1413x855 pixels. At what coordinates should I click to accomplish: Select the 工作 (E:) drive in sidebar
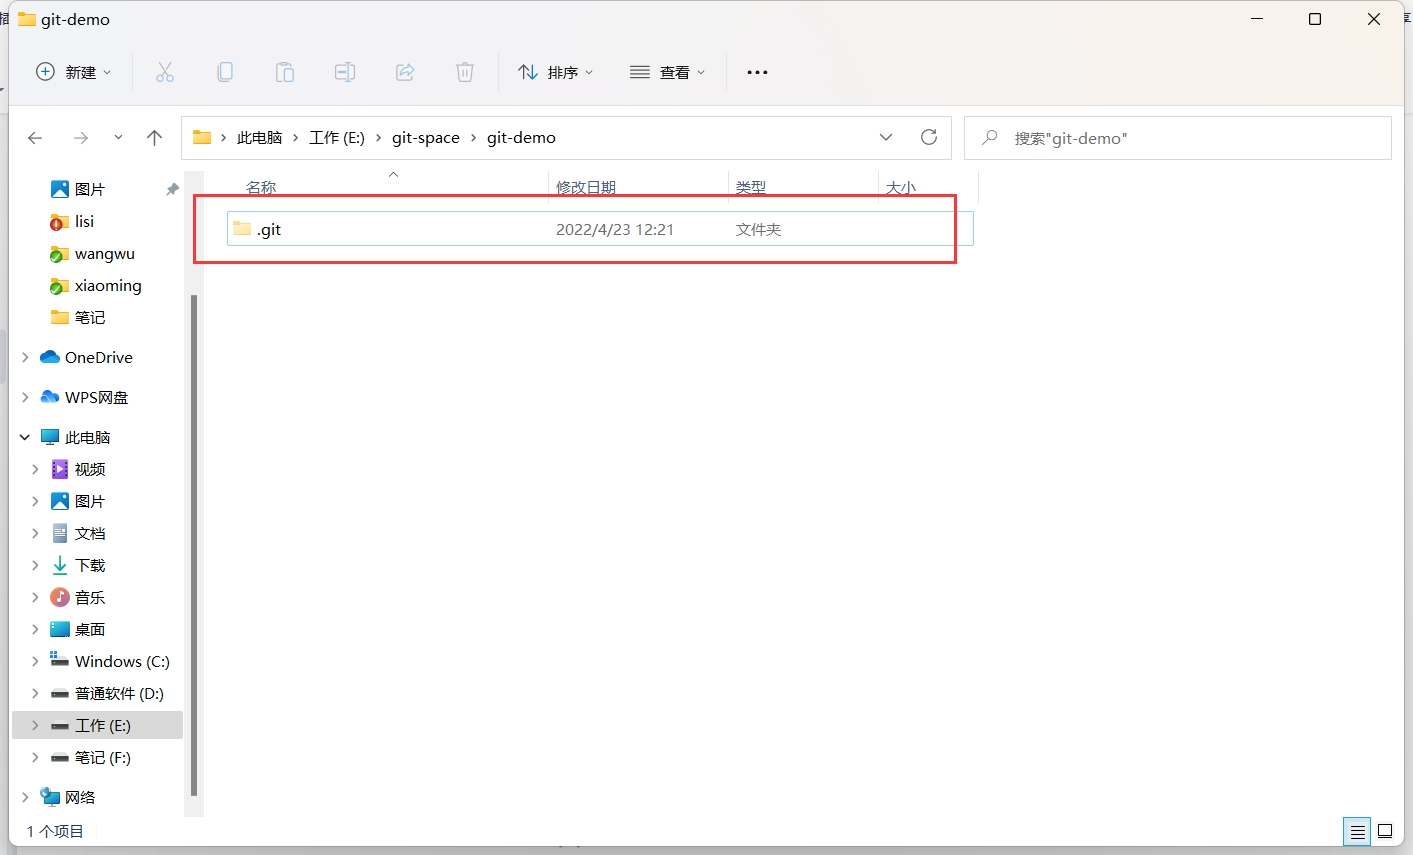coord(103,725)
